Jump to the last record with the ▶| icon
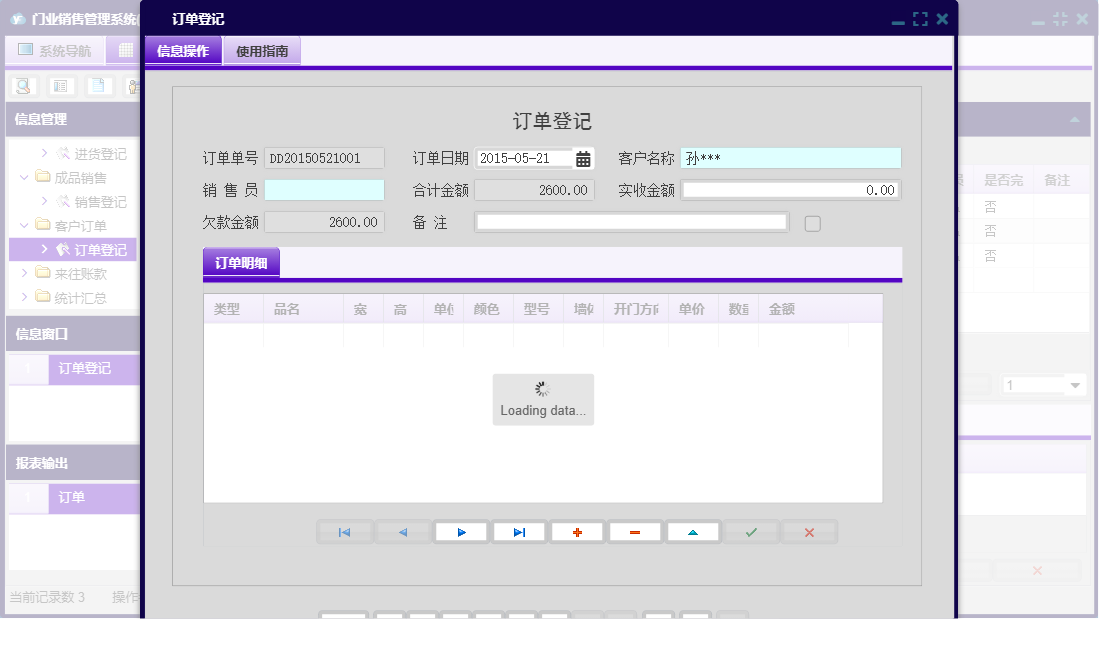Screen dimensions: 1099x655 point(519,531)
